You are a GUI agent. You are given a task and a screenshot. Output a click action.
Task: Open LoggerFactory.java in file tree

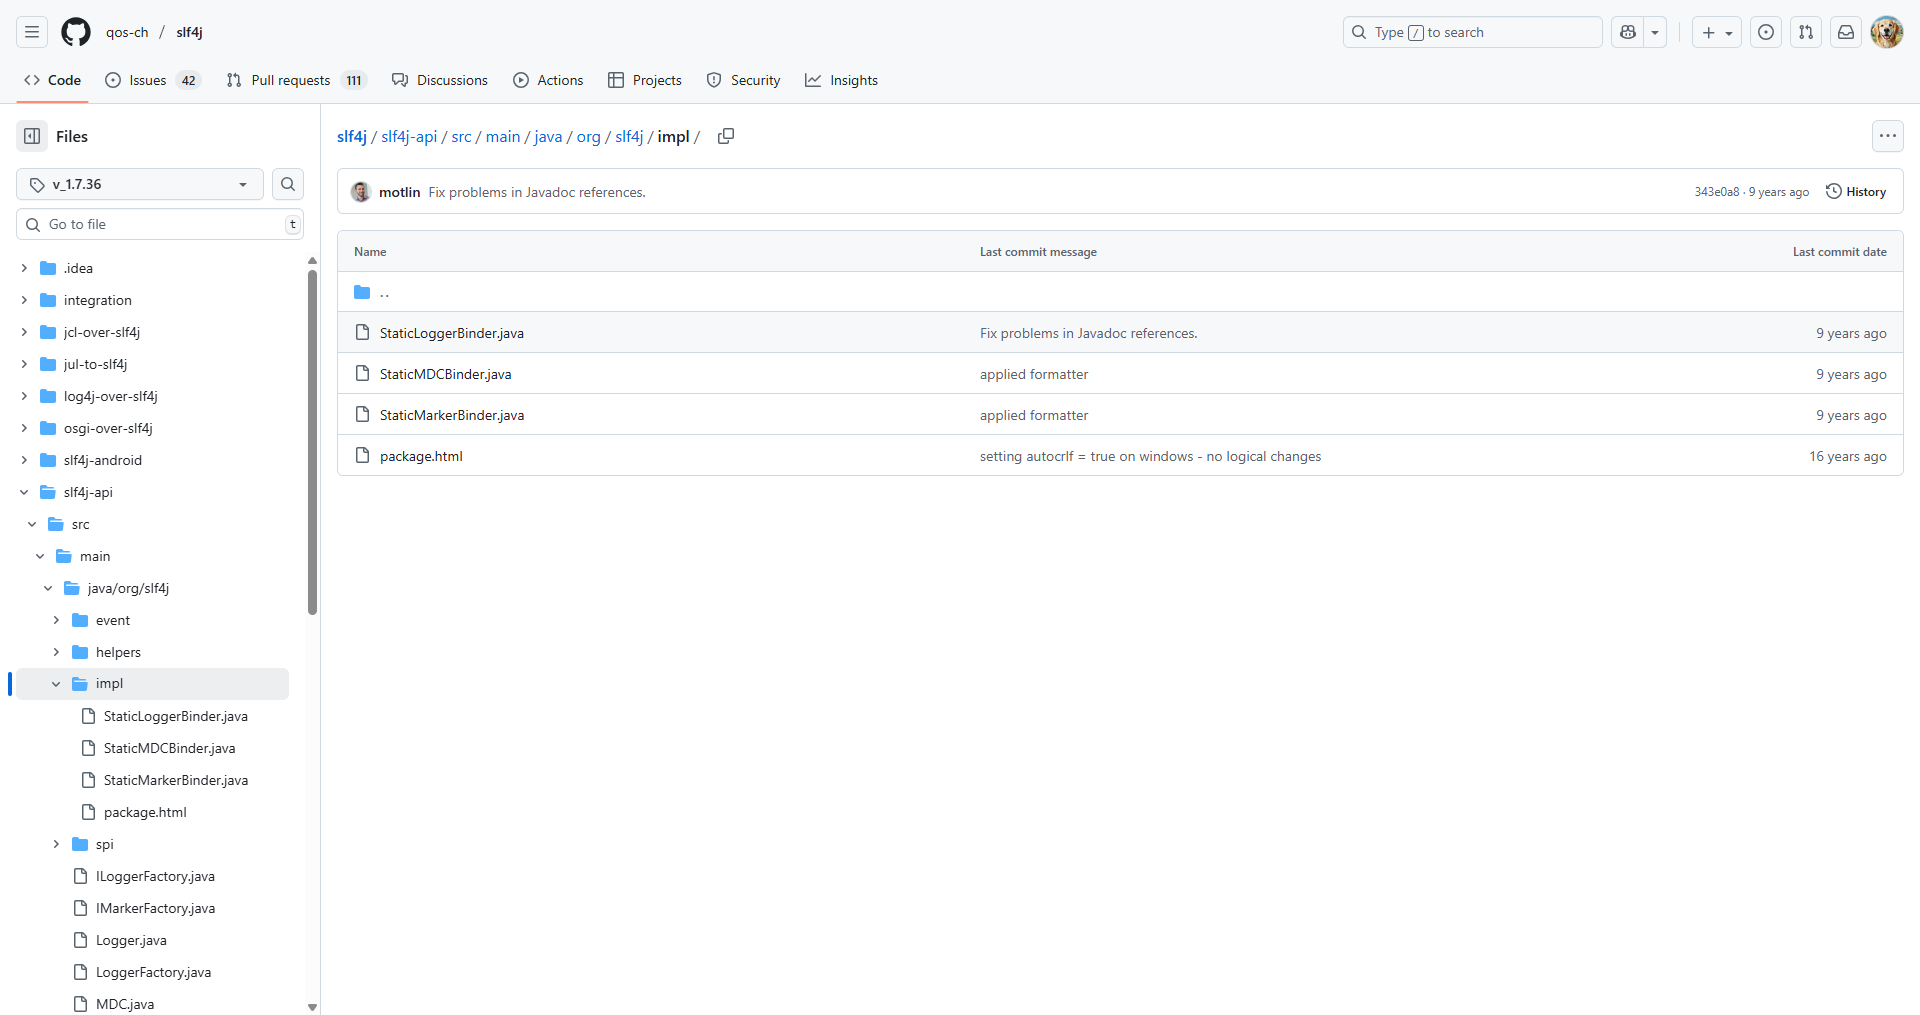pyautogui.click(x=153, y=972)
